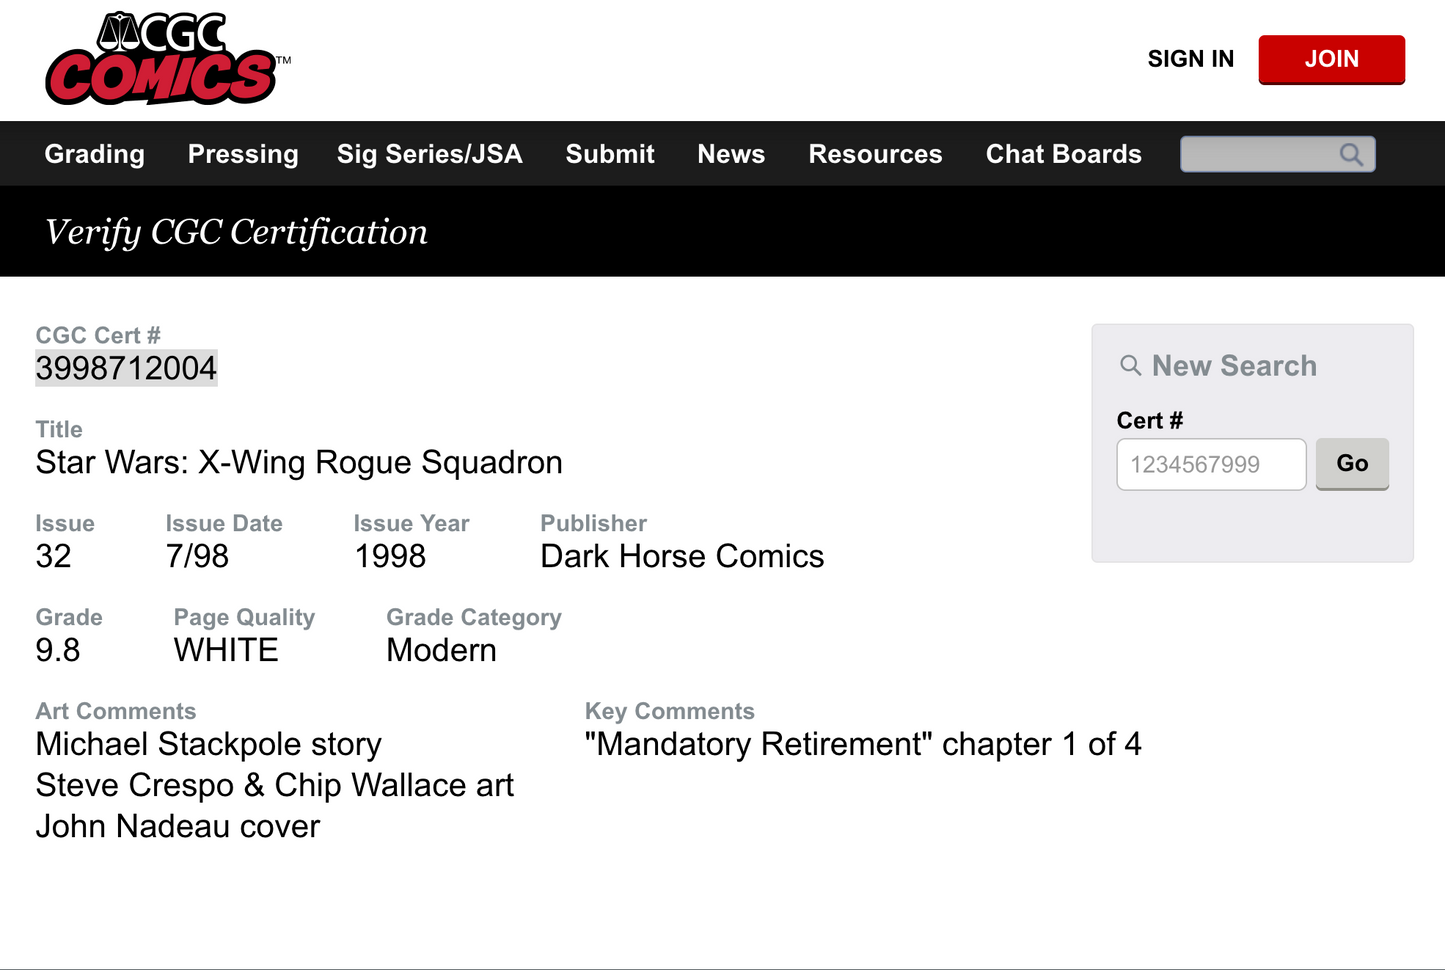Screen dimensions: 1445x970
Task: Navigate to the News page
Action: point(731,154)
